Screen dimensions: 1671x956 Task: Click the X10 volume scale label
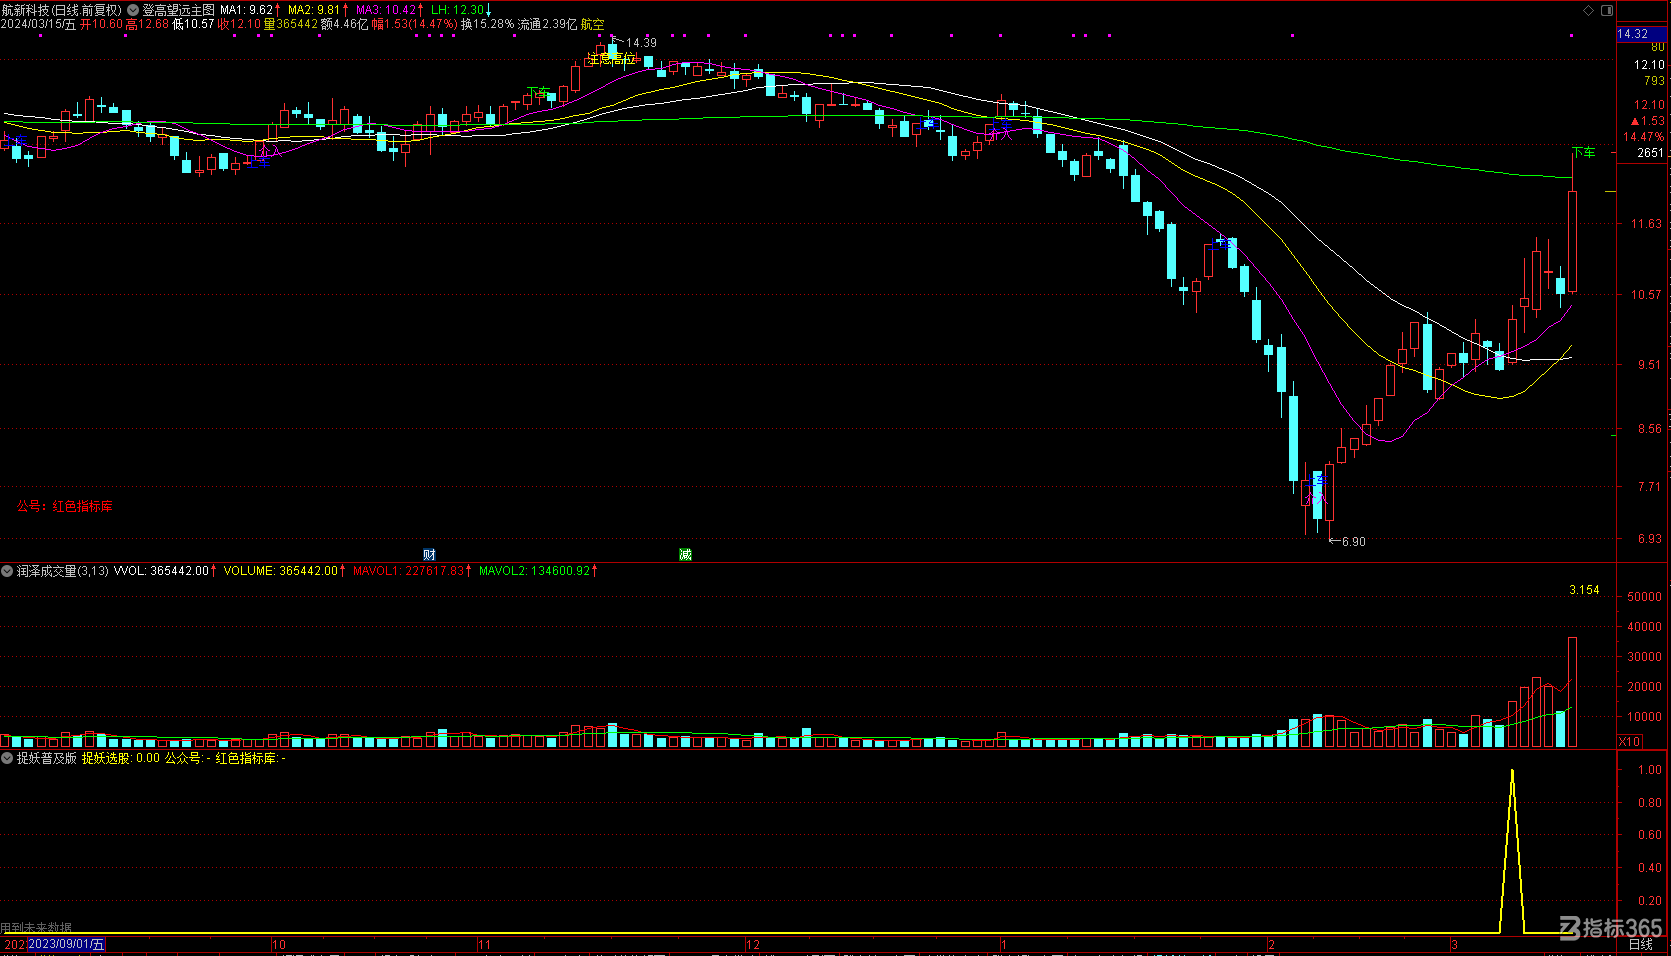click(x=1630, y=741)
